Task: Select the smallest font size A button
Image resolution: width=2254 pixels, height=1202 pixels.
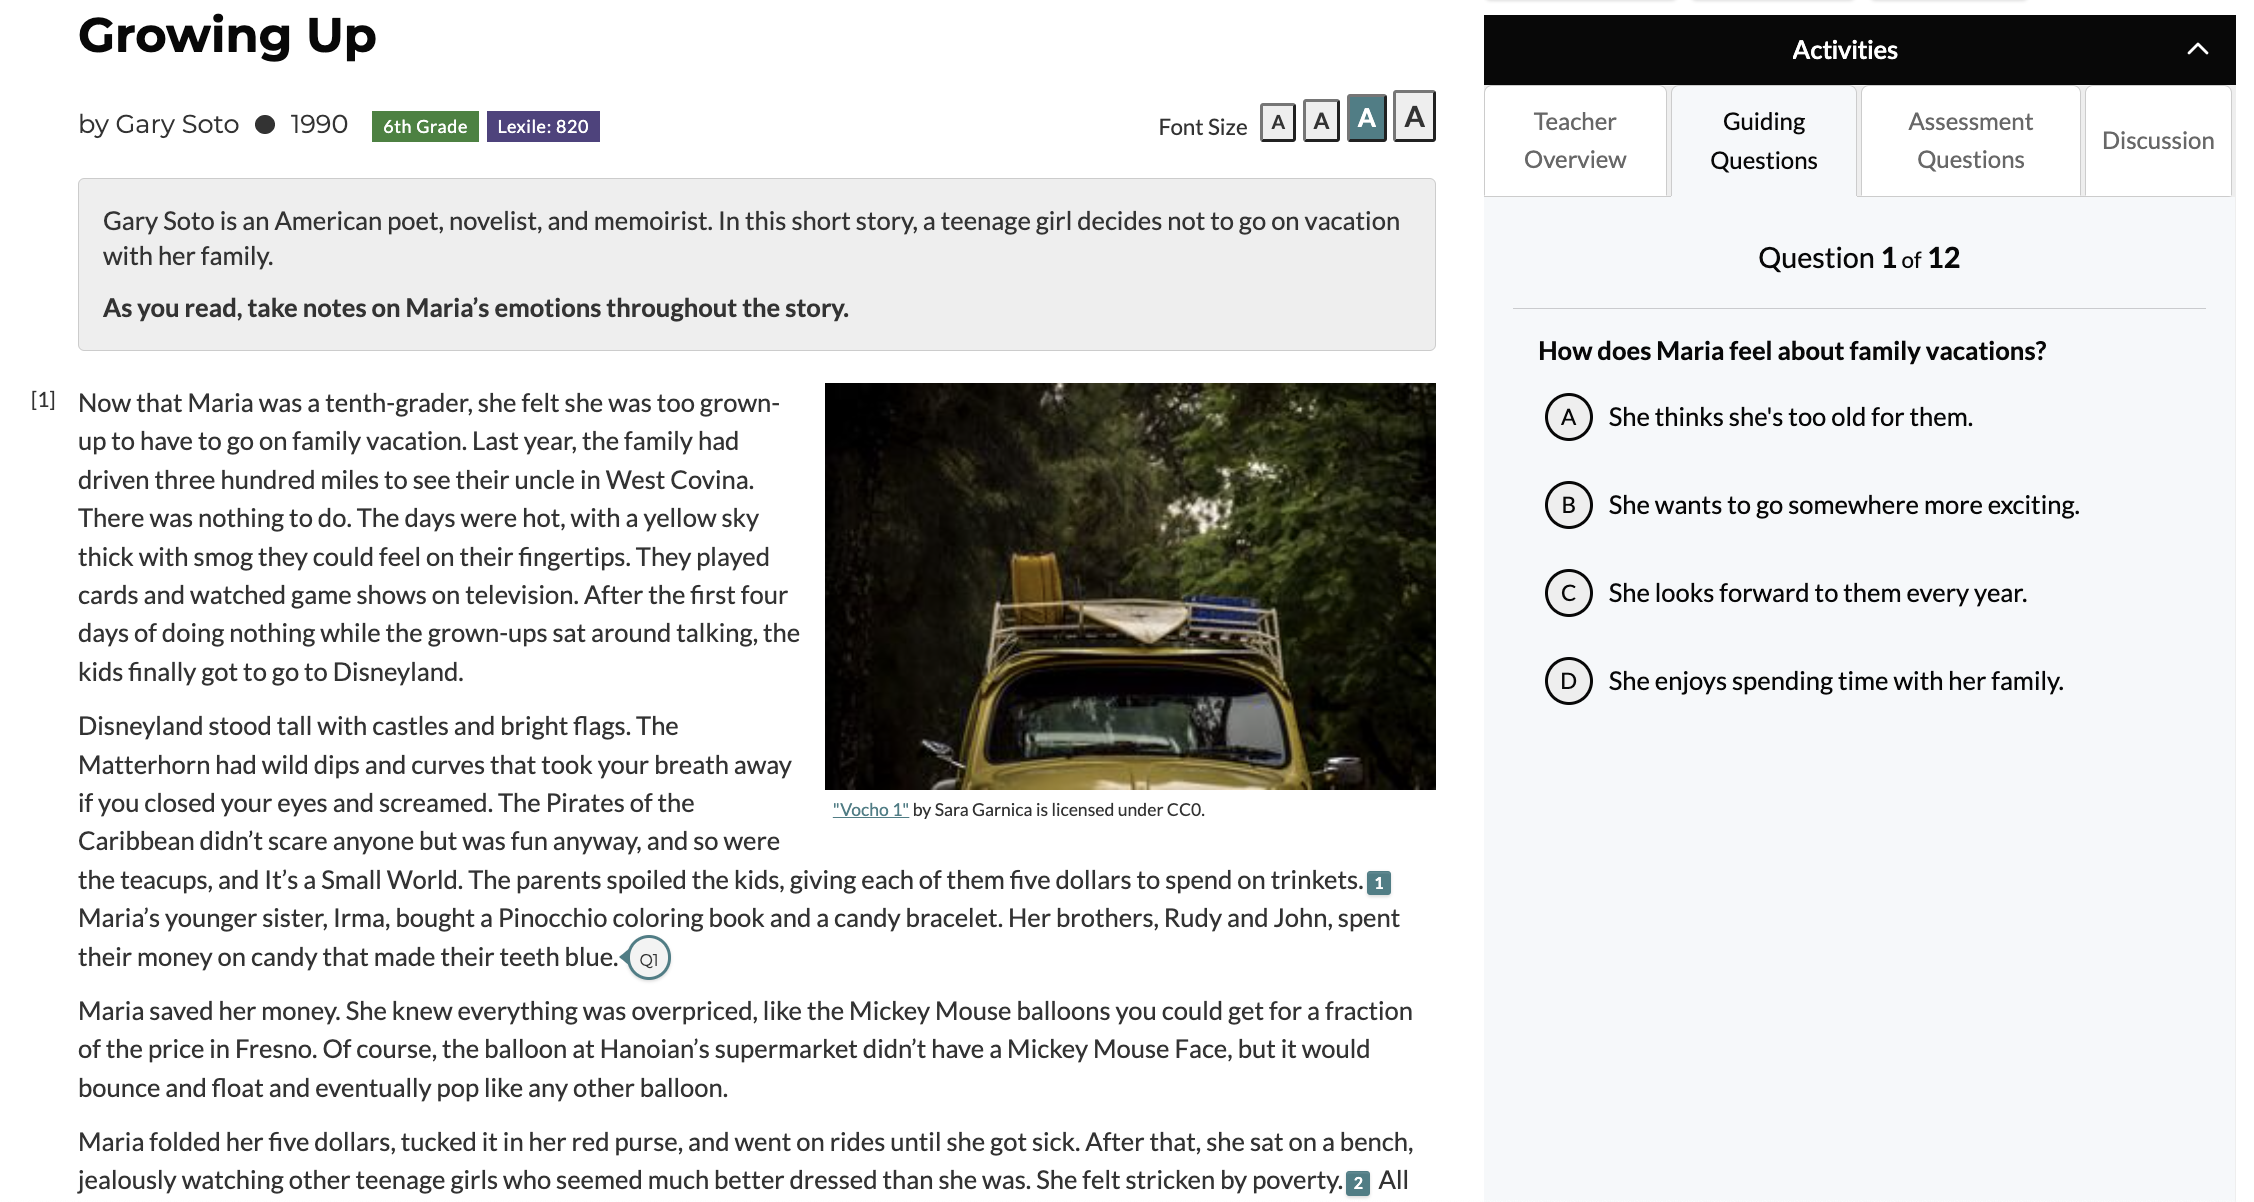Action: click(x=1277, y=122)
